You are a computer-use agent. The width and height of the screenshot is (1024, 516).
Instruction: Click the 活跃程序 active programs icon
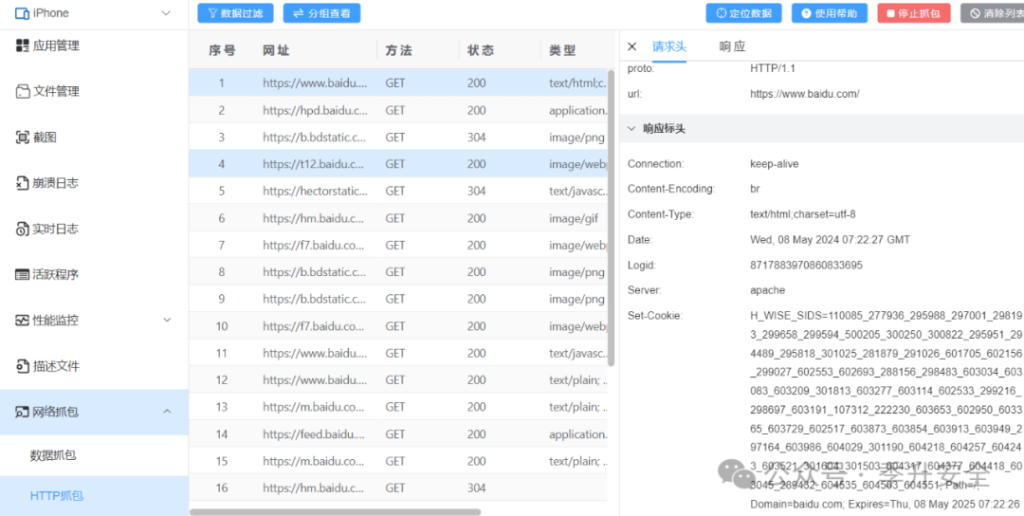tap(22, 274)
